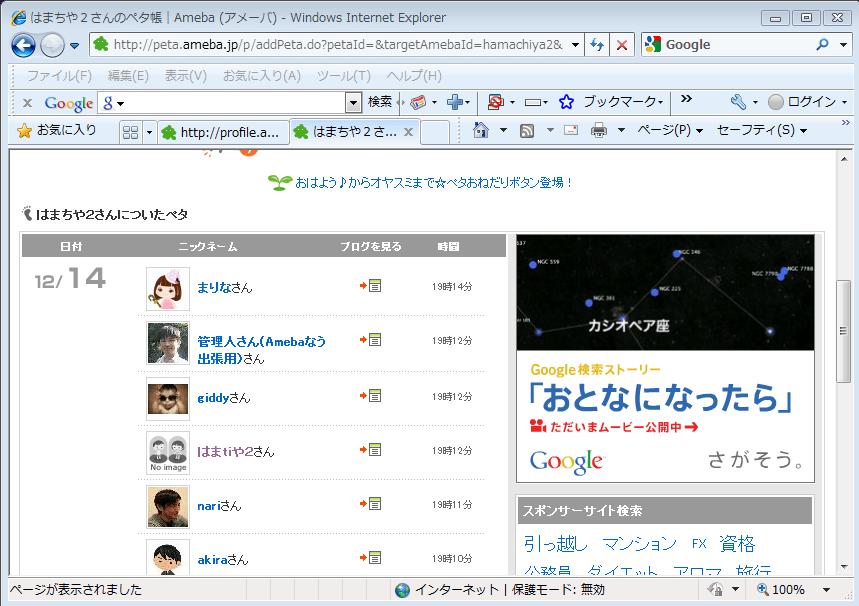Click the back navigation arrow
859x606 pixels.
[22, 44]
